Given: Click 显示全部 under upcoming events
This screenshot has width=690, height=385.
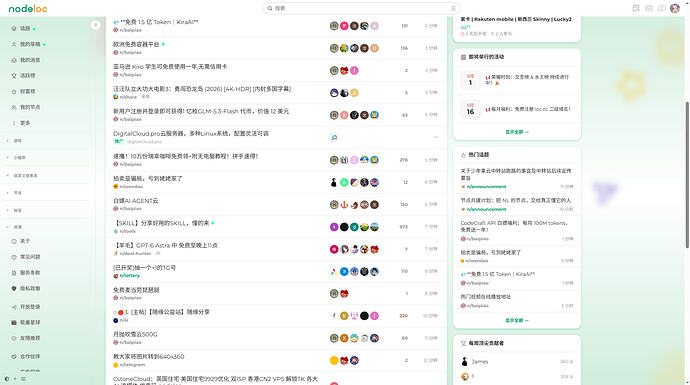Looking at the screenshot, I should 517,132.
